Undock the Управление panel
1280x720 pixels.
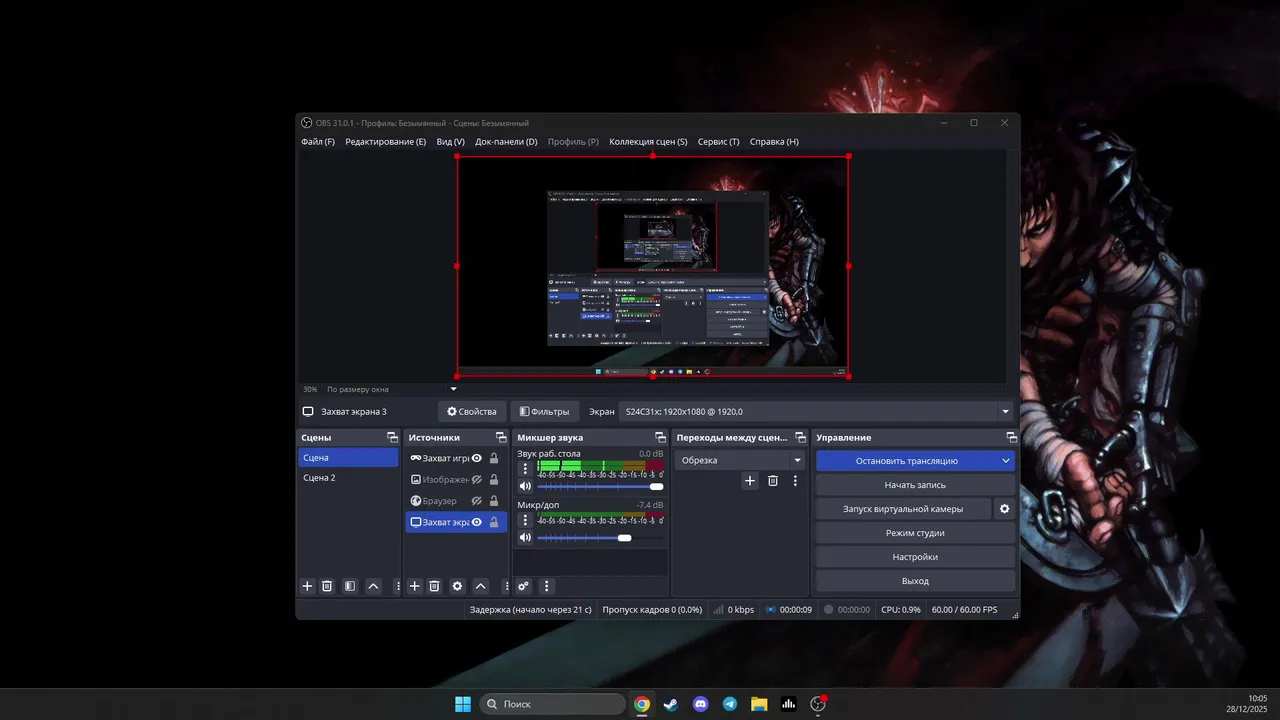1011,437
